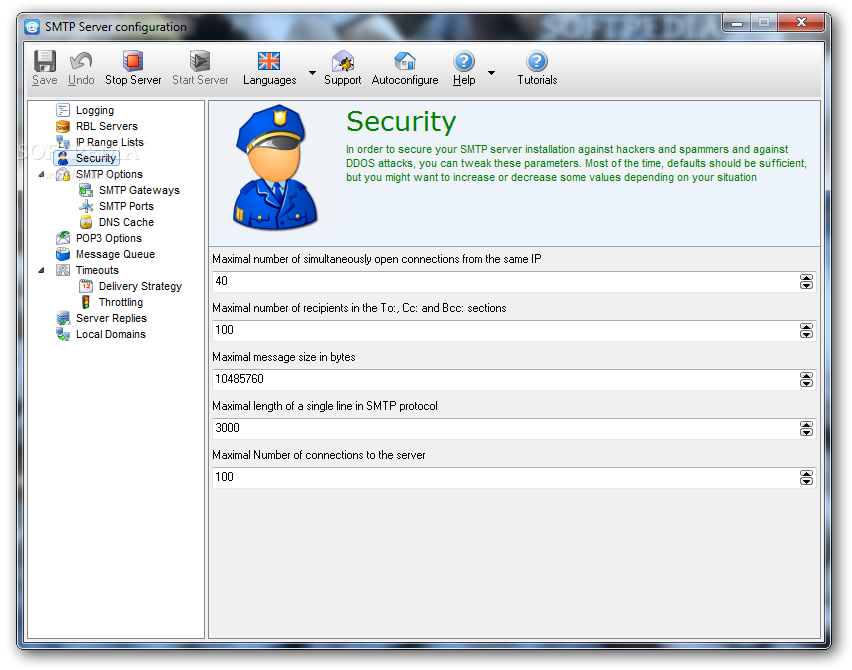Adjust message size spinner
Viewport: 852px width, 670px height.
click(x=806, y=379)
